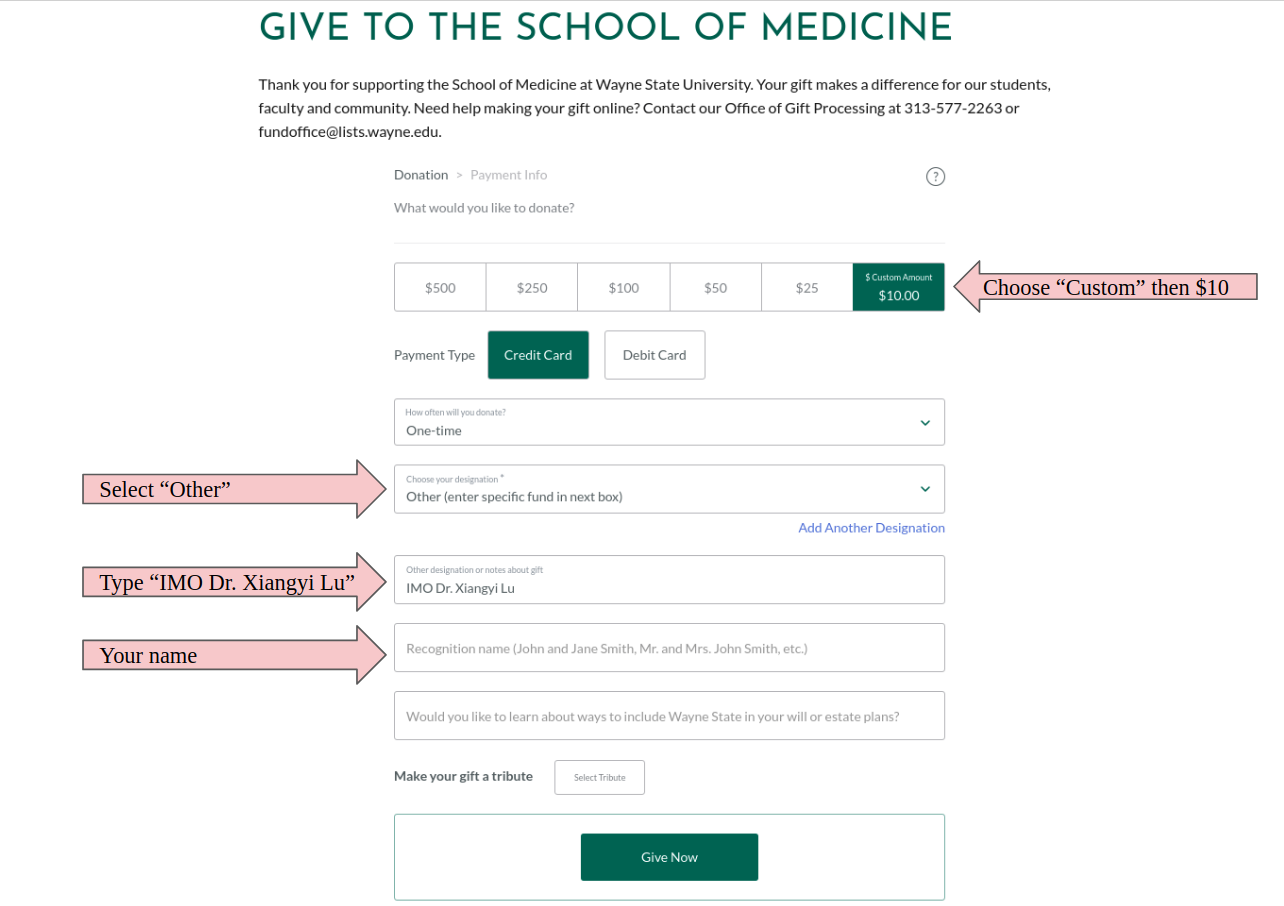
Task: Choose the $100 donation amount
Action: click(623, 288)
